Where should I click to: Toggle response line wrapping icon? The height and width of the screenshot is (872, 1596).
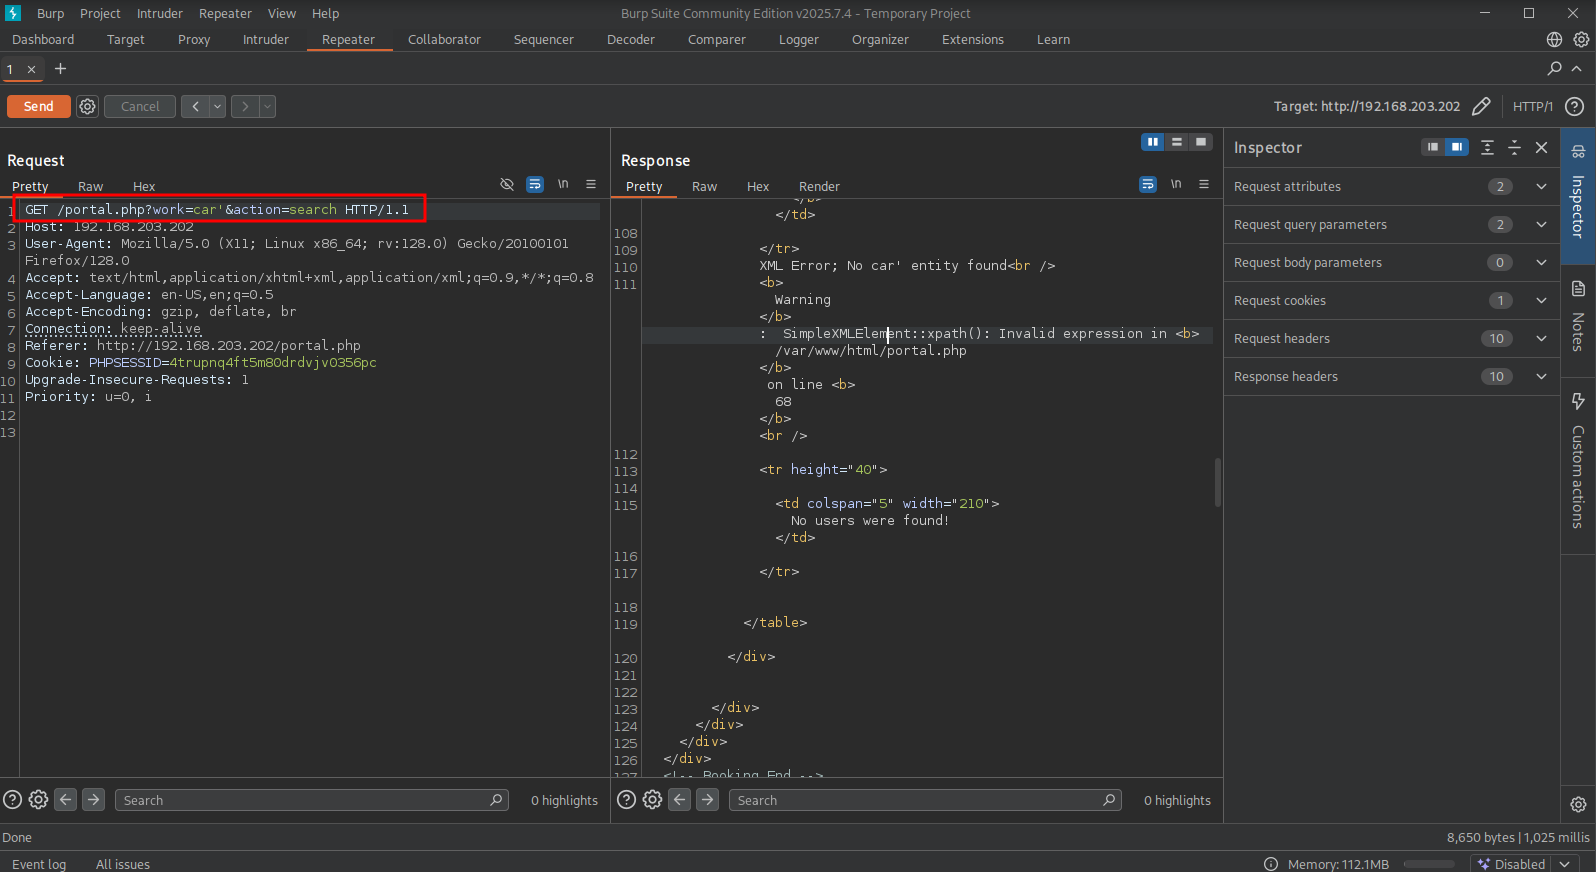(1147, 184)
